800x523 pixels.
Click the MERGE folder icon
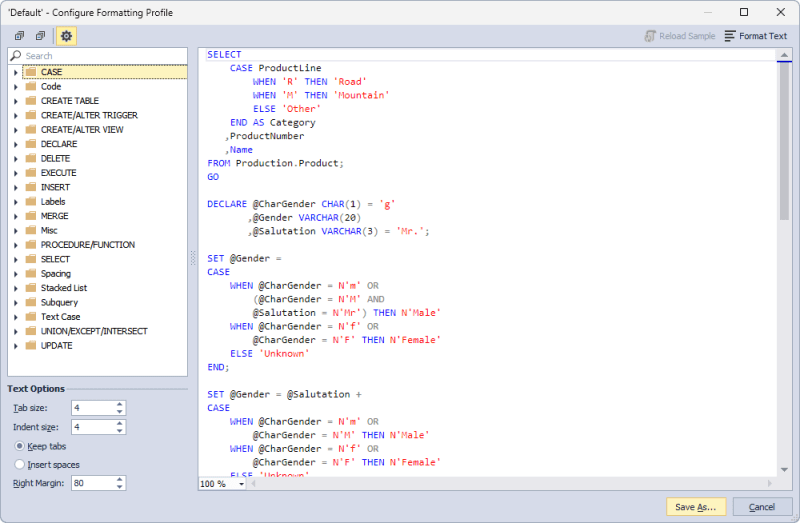click(31, 216)
